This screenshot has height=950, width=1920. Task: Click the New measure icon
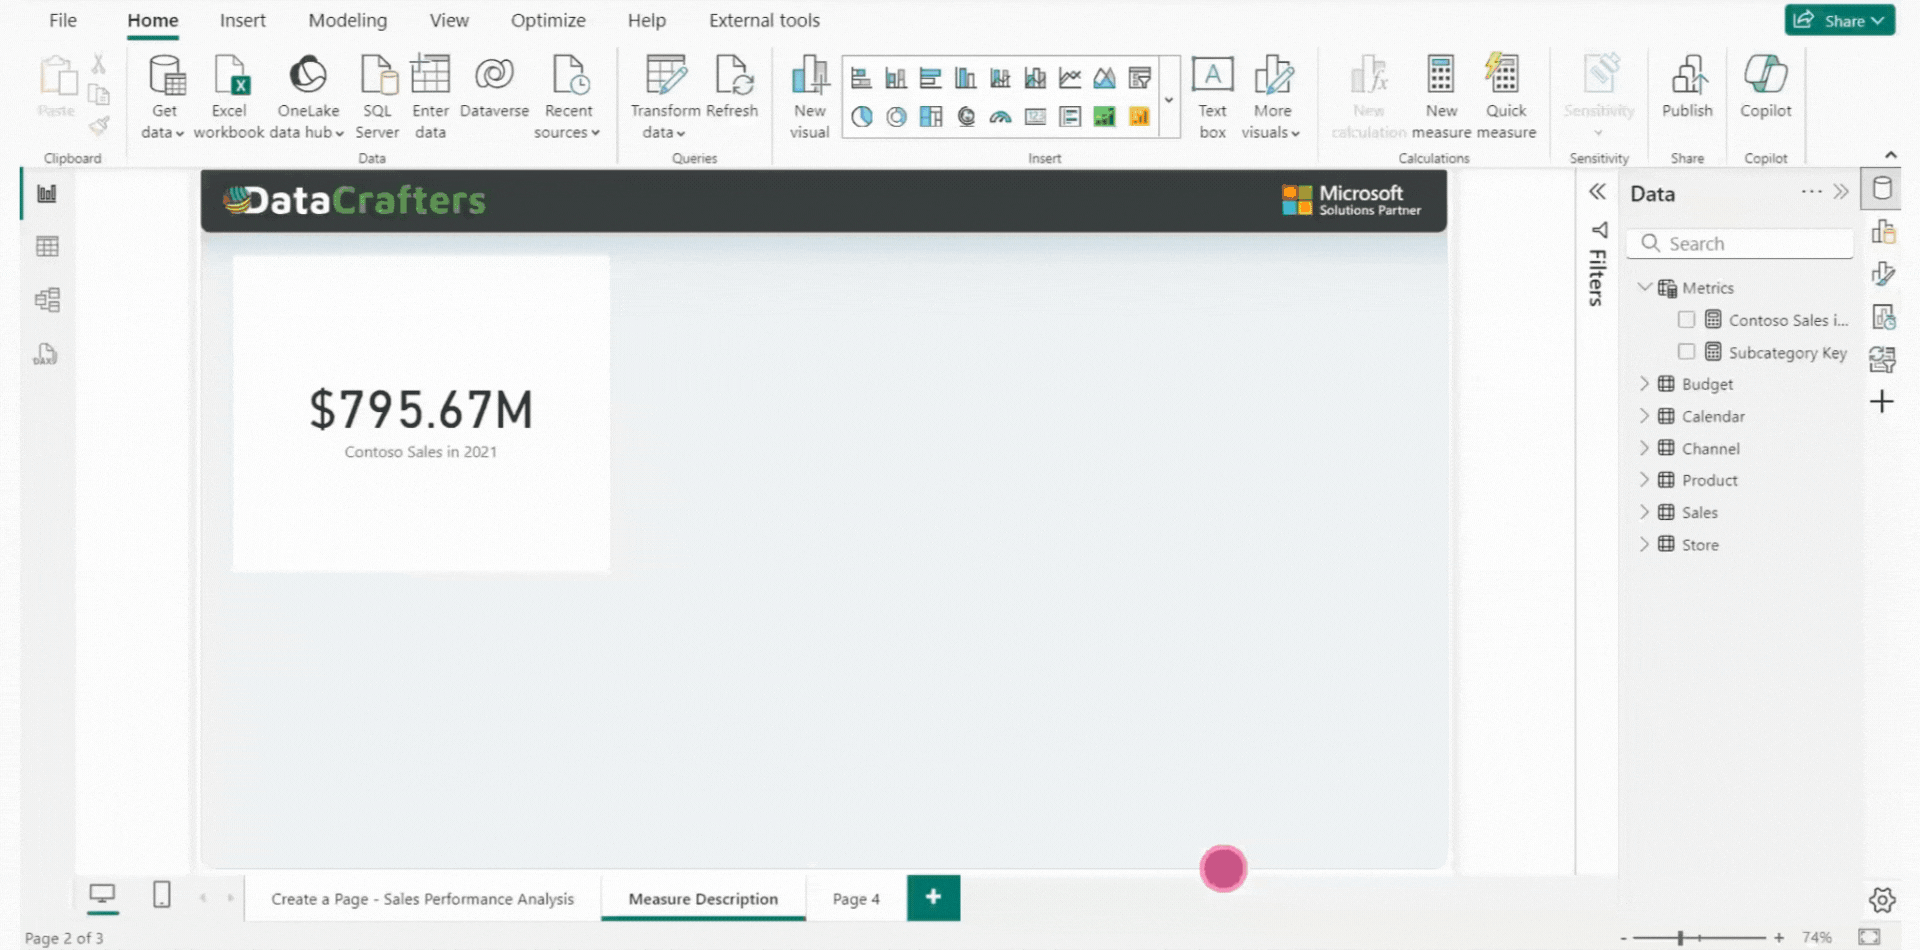(x=1440, y=76)
